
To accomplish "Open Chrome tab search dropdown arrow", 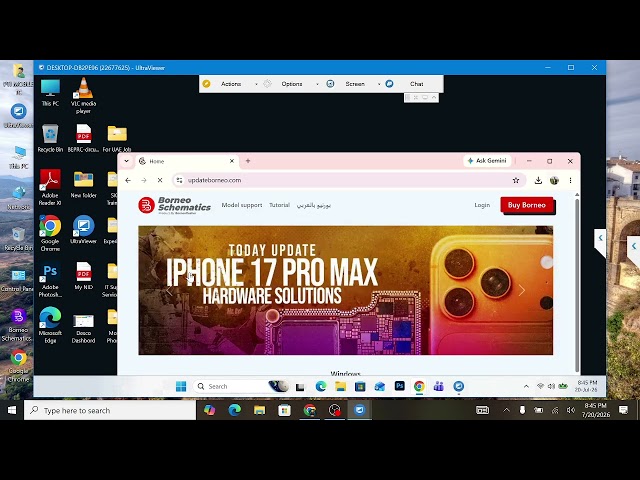I will click(x=127, y=161).
